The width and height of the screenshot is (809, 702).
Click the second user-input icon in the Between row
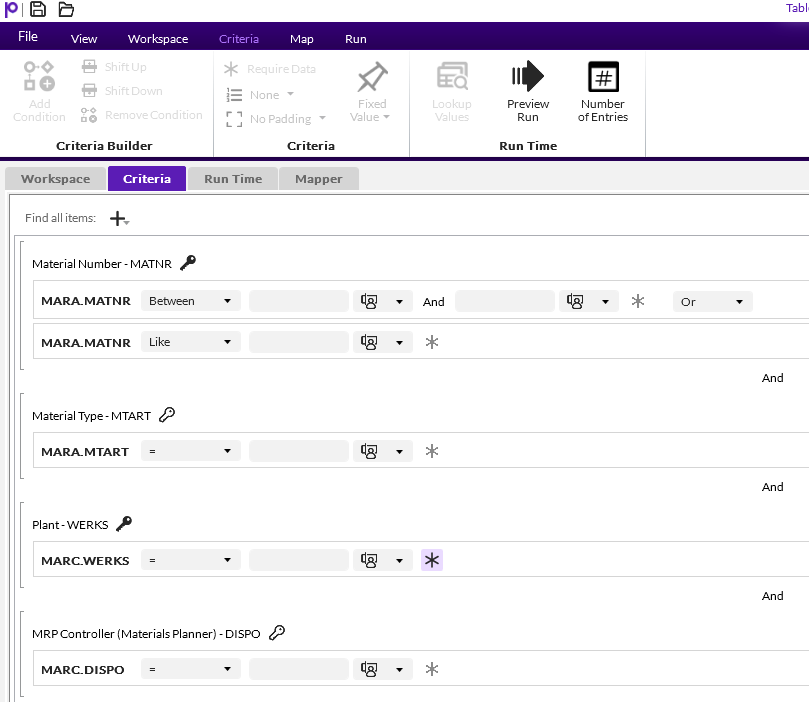click(575, 301)
